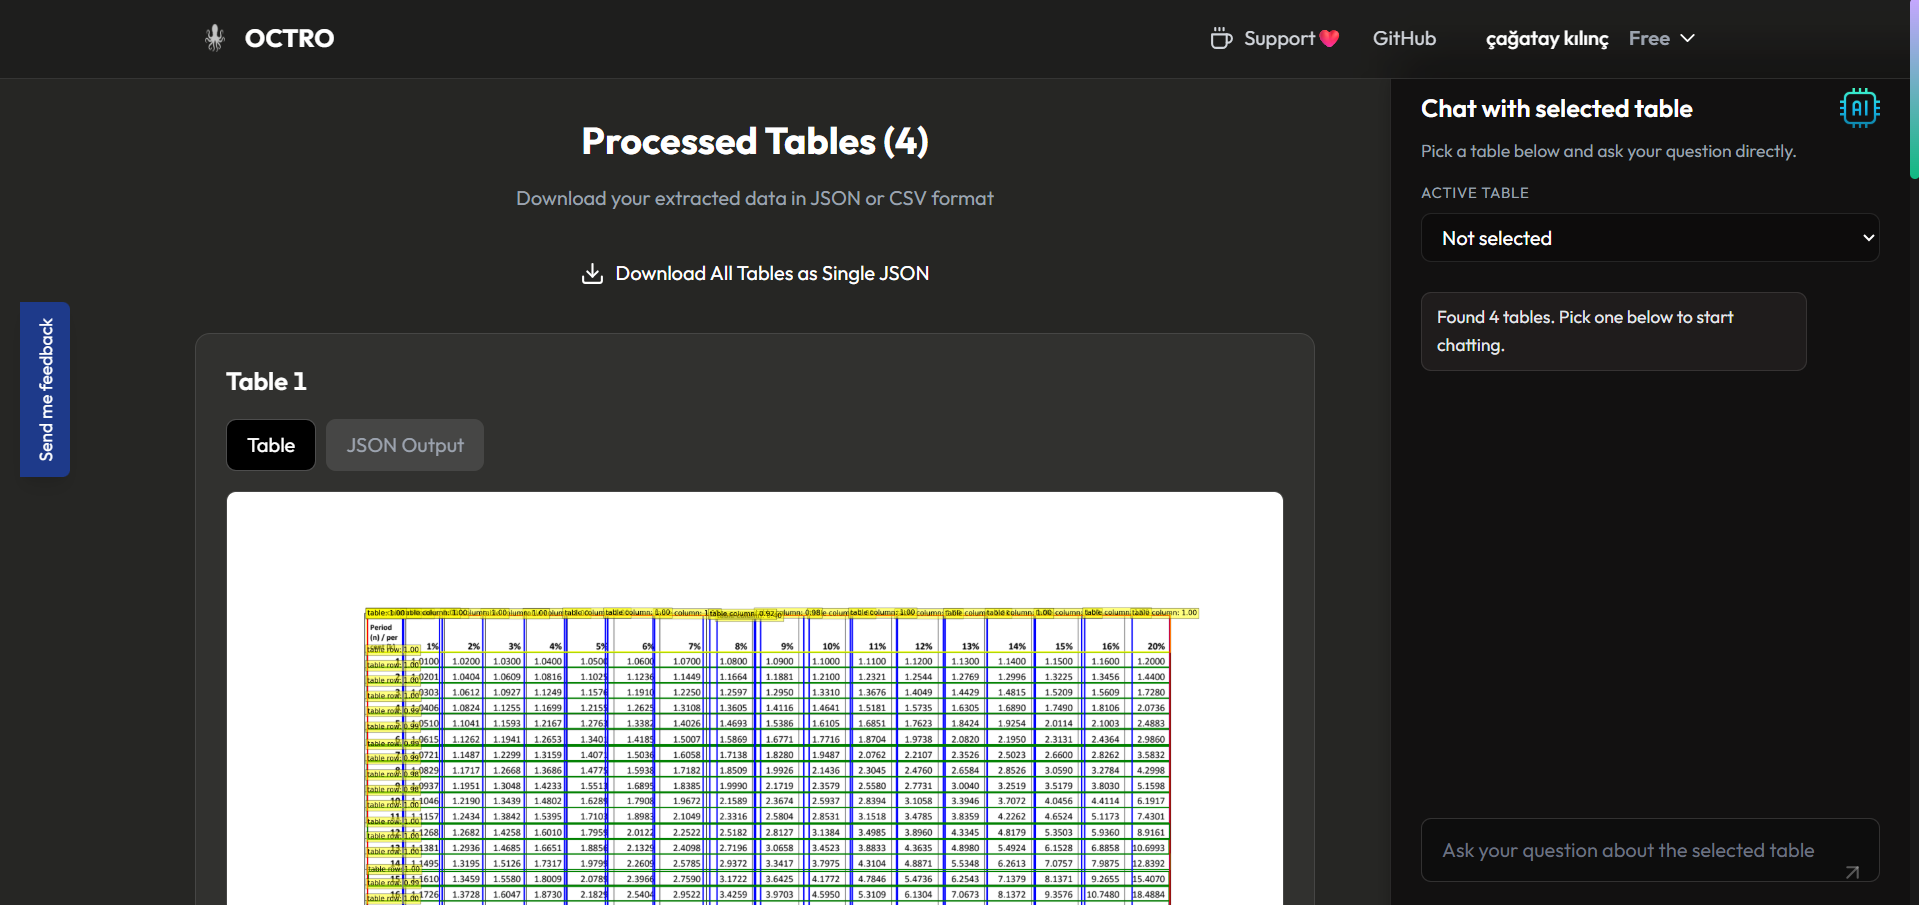Open the Not selected active table dropdown
The width and height of the screenshot is (1919, 905).
pos(1649,238)
